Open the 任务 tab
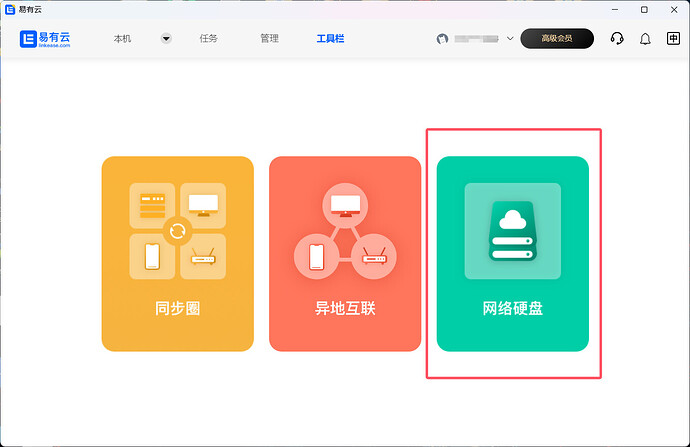690x447 pixels. 208,39
